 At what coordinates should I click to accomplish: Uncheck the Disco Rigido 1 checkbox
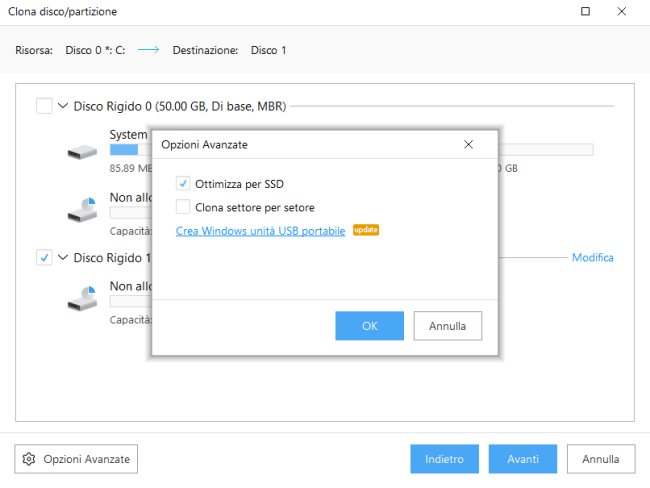[44, 258]
